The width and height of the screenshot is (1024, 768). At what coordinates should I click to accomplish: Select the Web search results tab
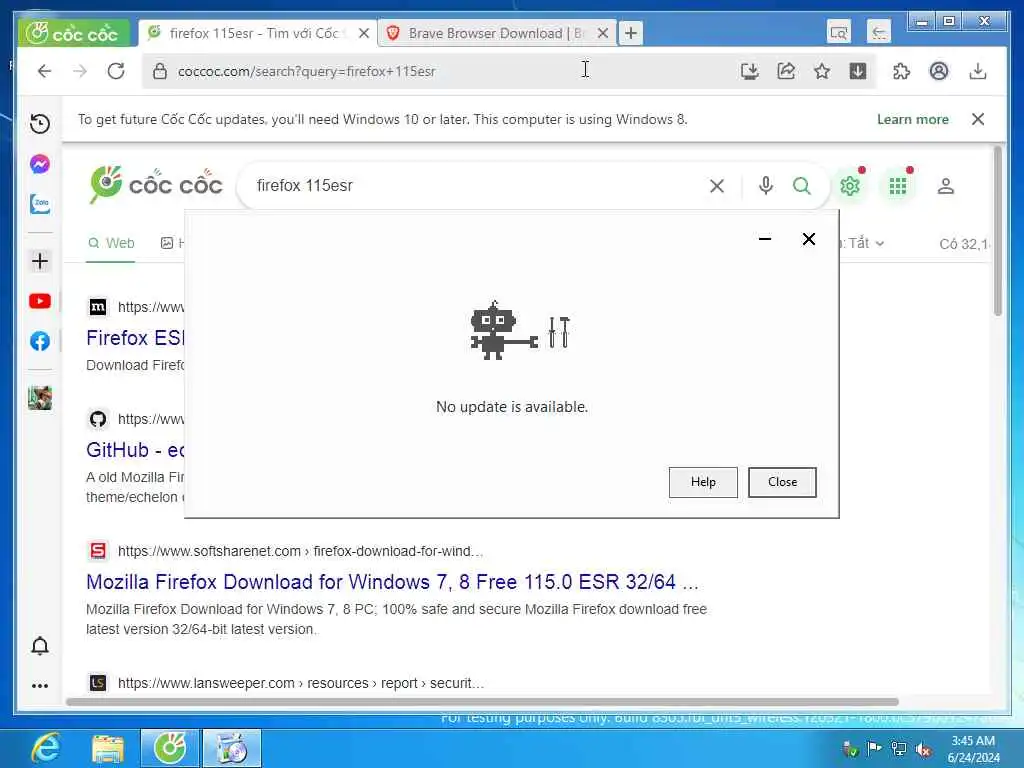point(111,244)
